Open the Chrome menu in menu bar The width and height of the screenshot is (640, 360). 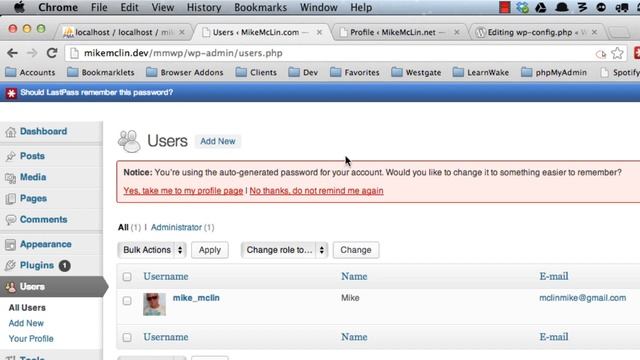coord(58,7)
